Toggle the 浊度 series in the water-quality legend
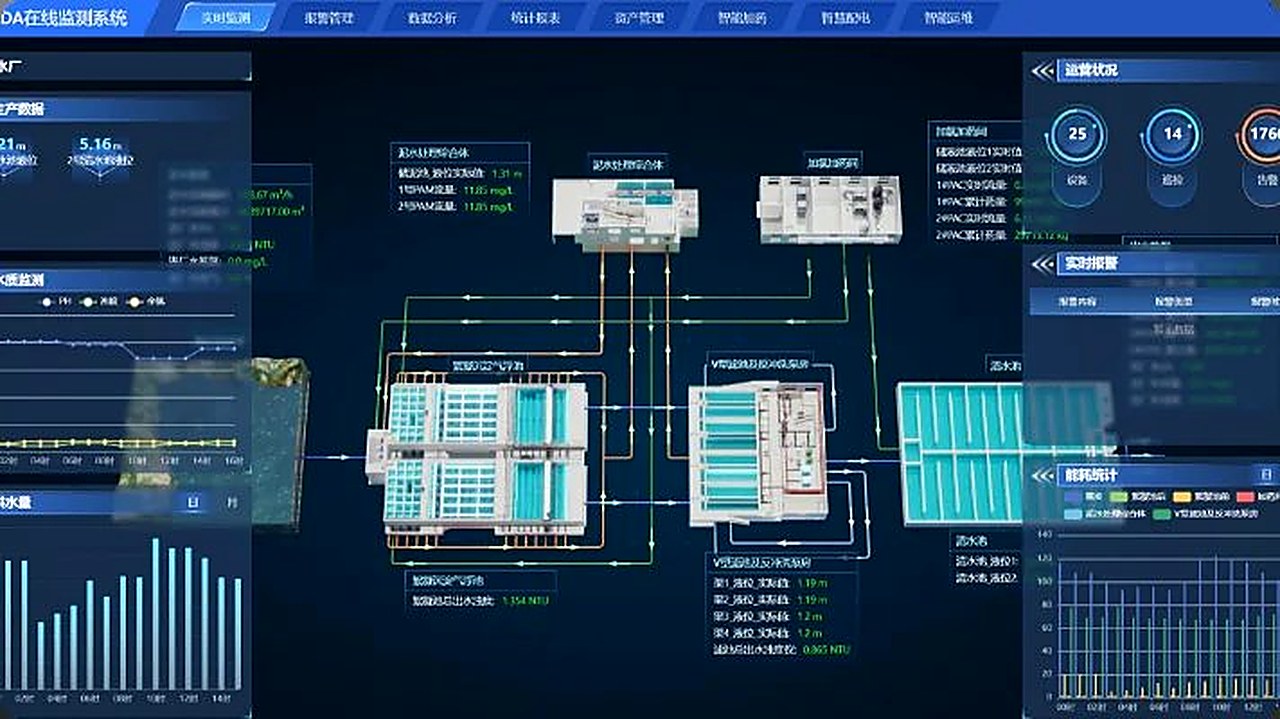This screenshot has width=1280, height=719. (x=99, y=301)
